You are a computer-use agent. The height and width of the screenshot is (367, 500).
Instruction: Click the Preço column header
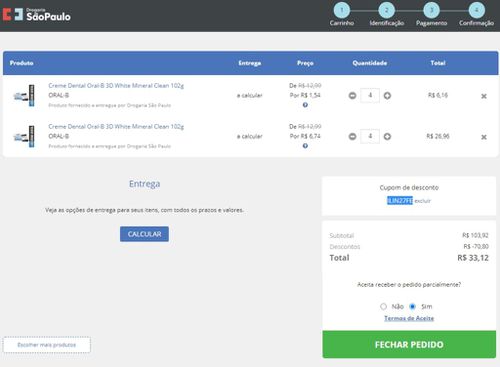(x=305, y=63)
